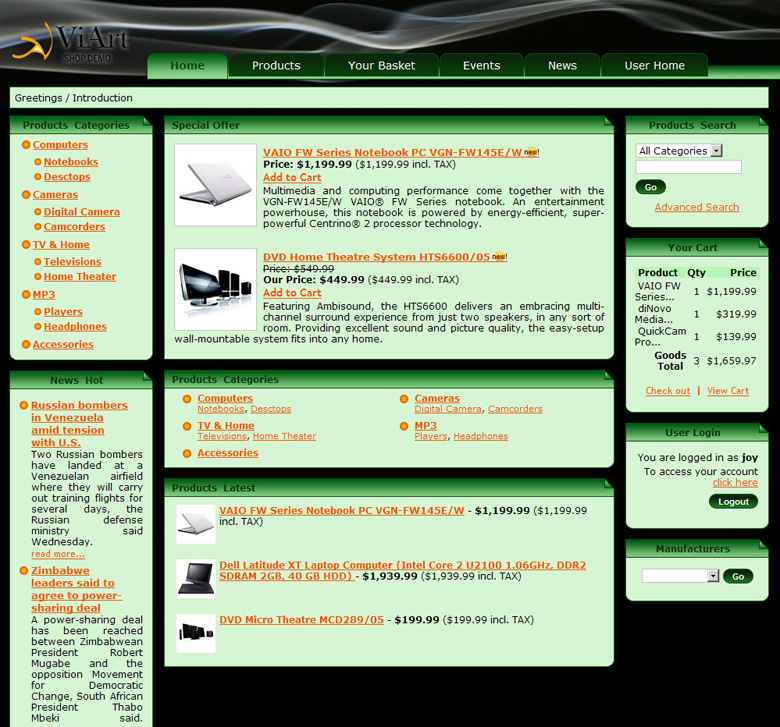Click the View Cart link

pos(728,391)
